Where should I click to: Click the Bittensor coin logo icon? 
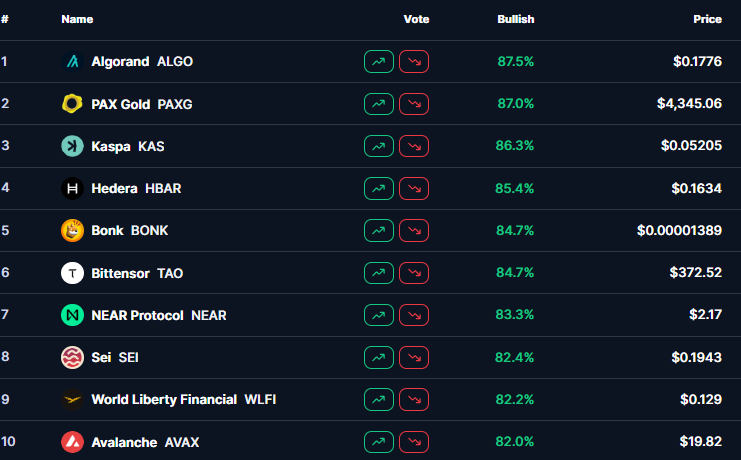click(72, 272)
